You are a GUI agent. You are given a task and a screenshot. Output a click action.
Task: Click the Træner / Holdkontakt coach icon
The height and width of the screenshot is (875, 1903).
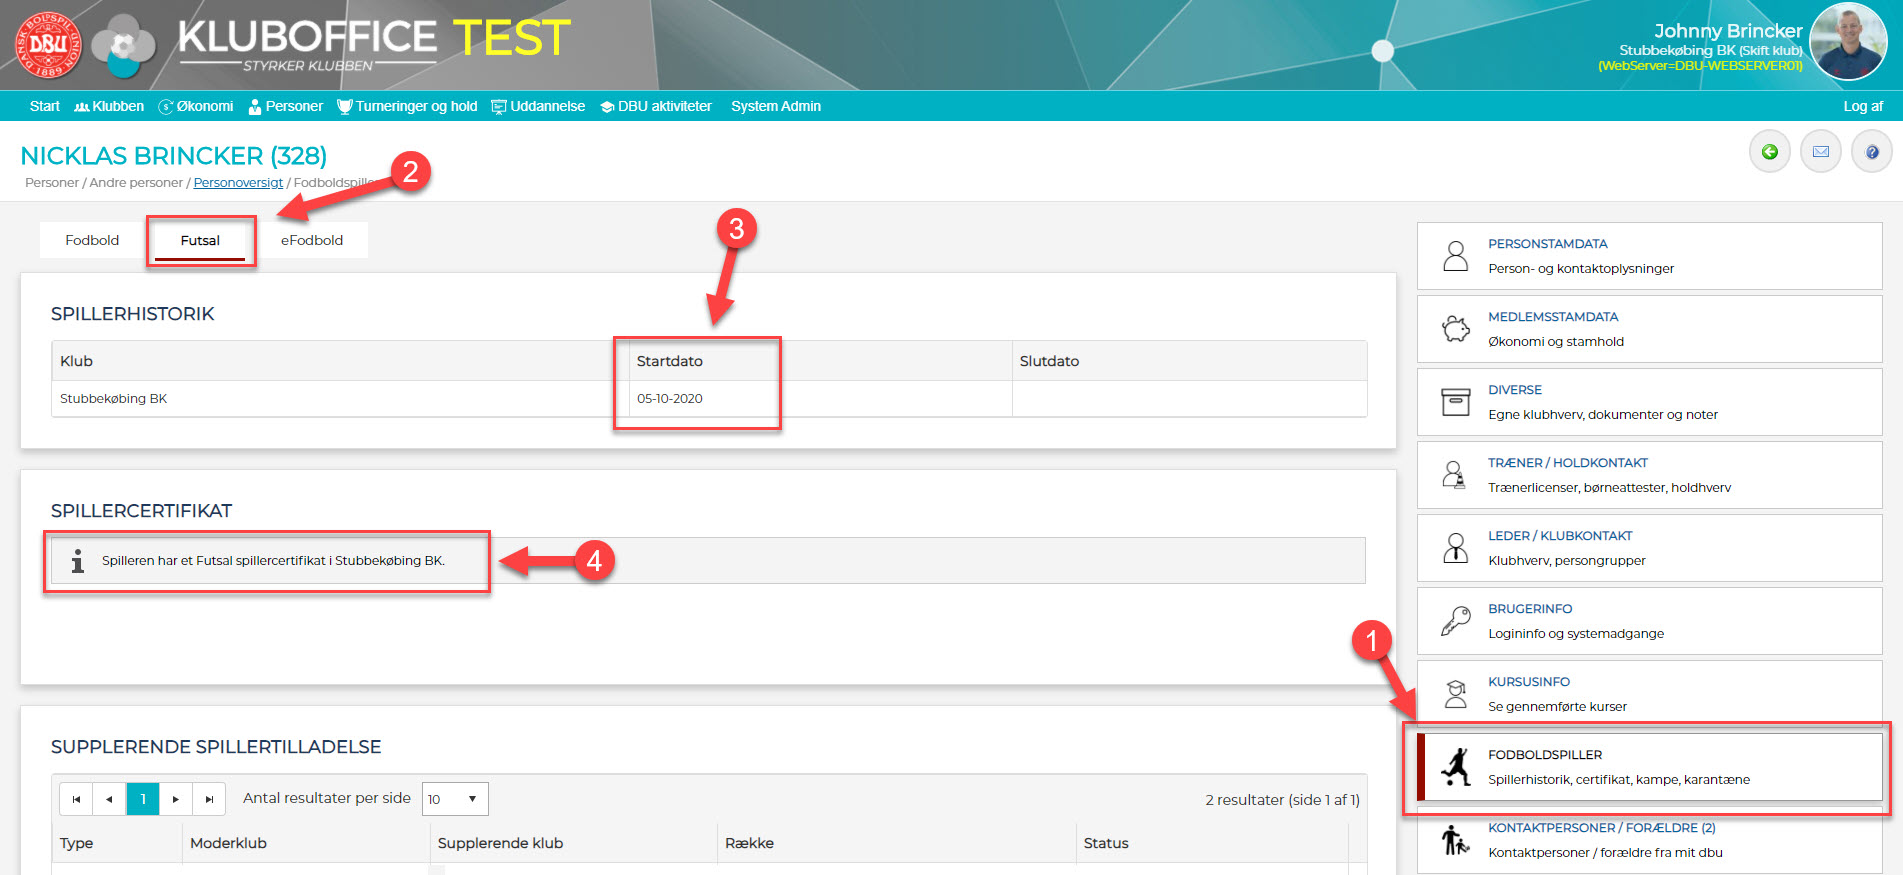[x=1456, y=475]
